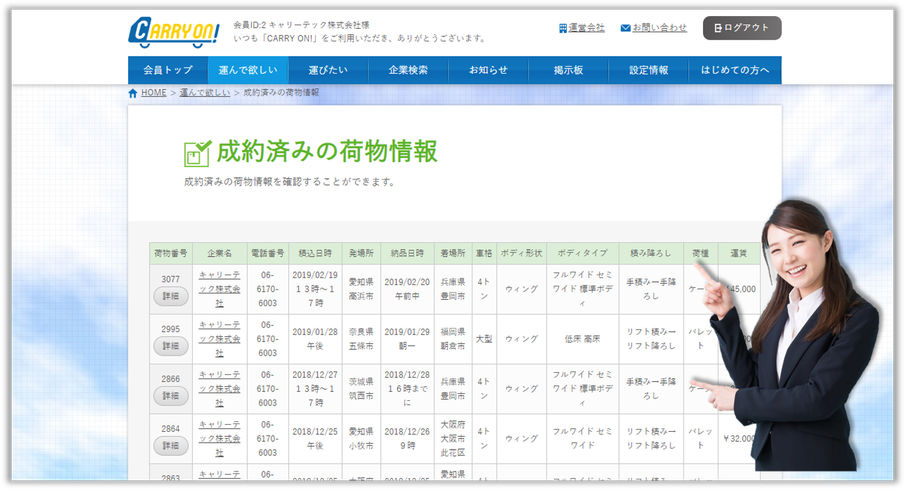905x490 pixels.
Task: Click 詳細 button for cargo 2866
Action: [x=170, y=396]
